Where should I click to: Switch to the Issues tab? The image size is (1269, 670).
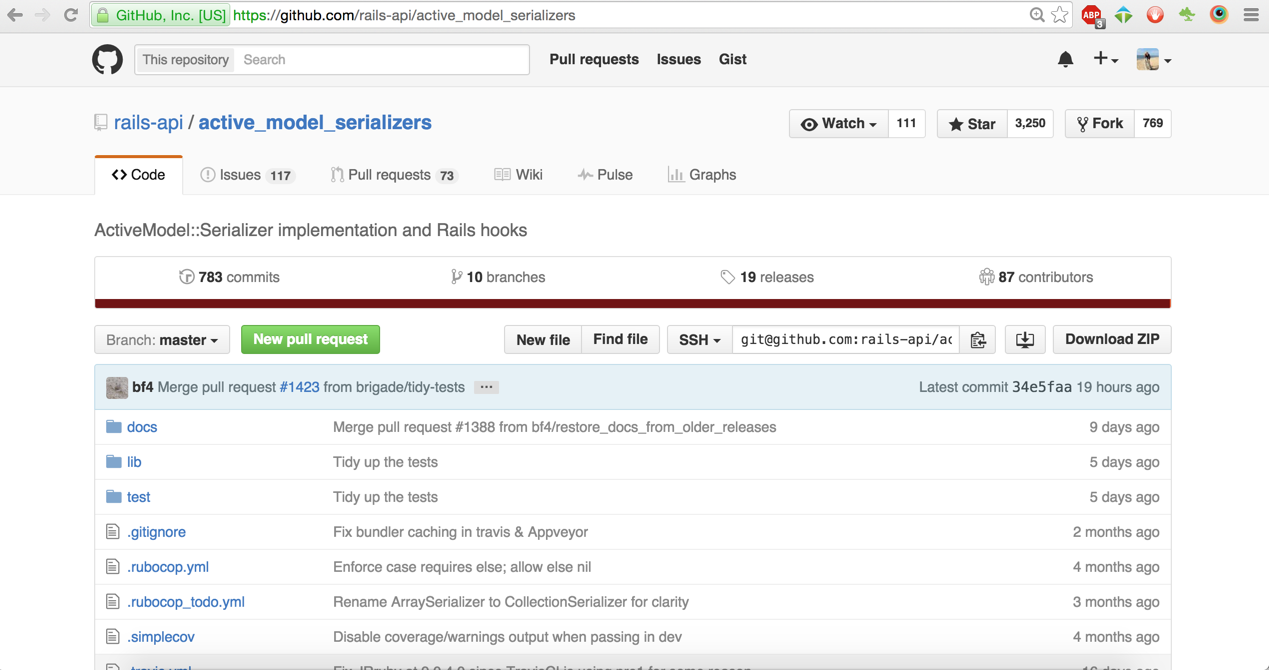(x=246, y=175)
